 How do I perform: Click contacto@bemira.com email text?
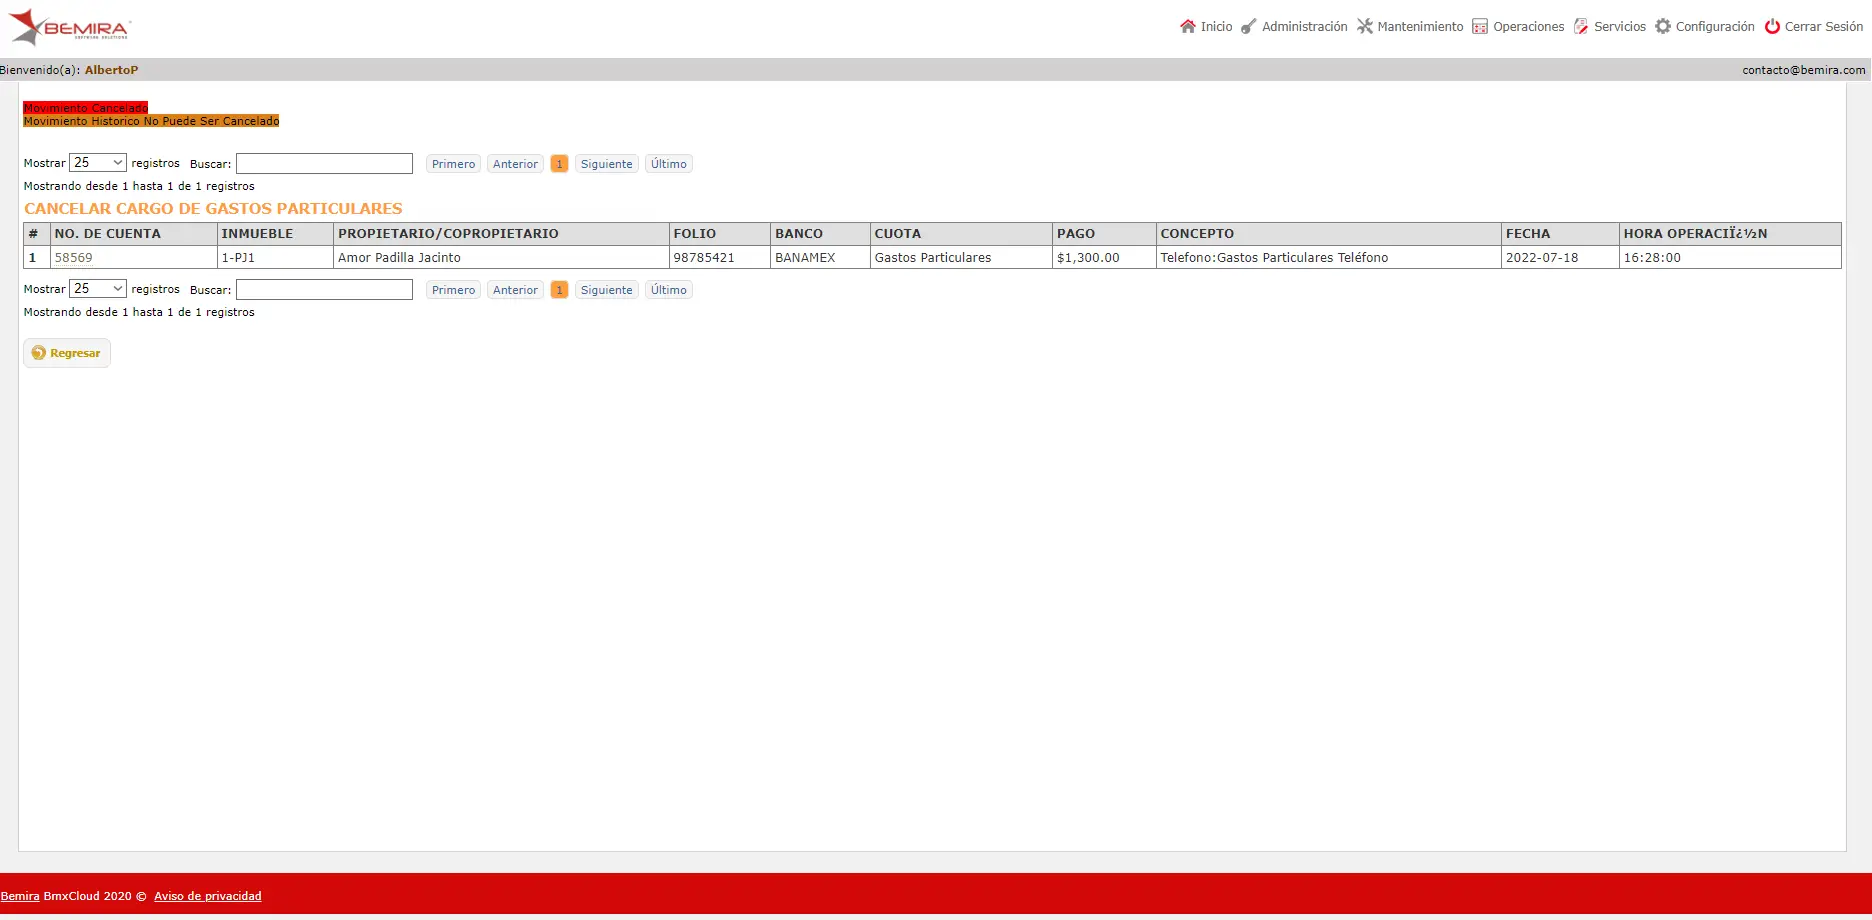tap(1803, 70)
